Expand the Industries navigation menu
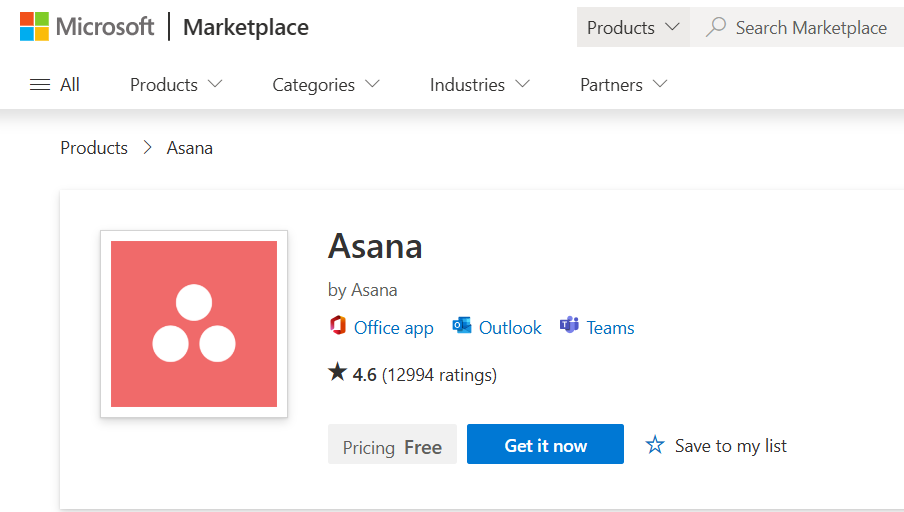This screenshot has width=904, height=512. coord(480,85)
